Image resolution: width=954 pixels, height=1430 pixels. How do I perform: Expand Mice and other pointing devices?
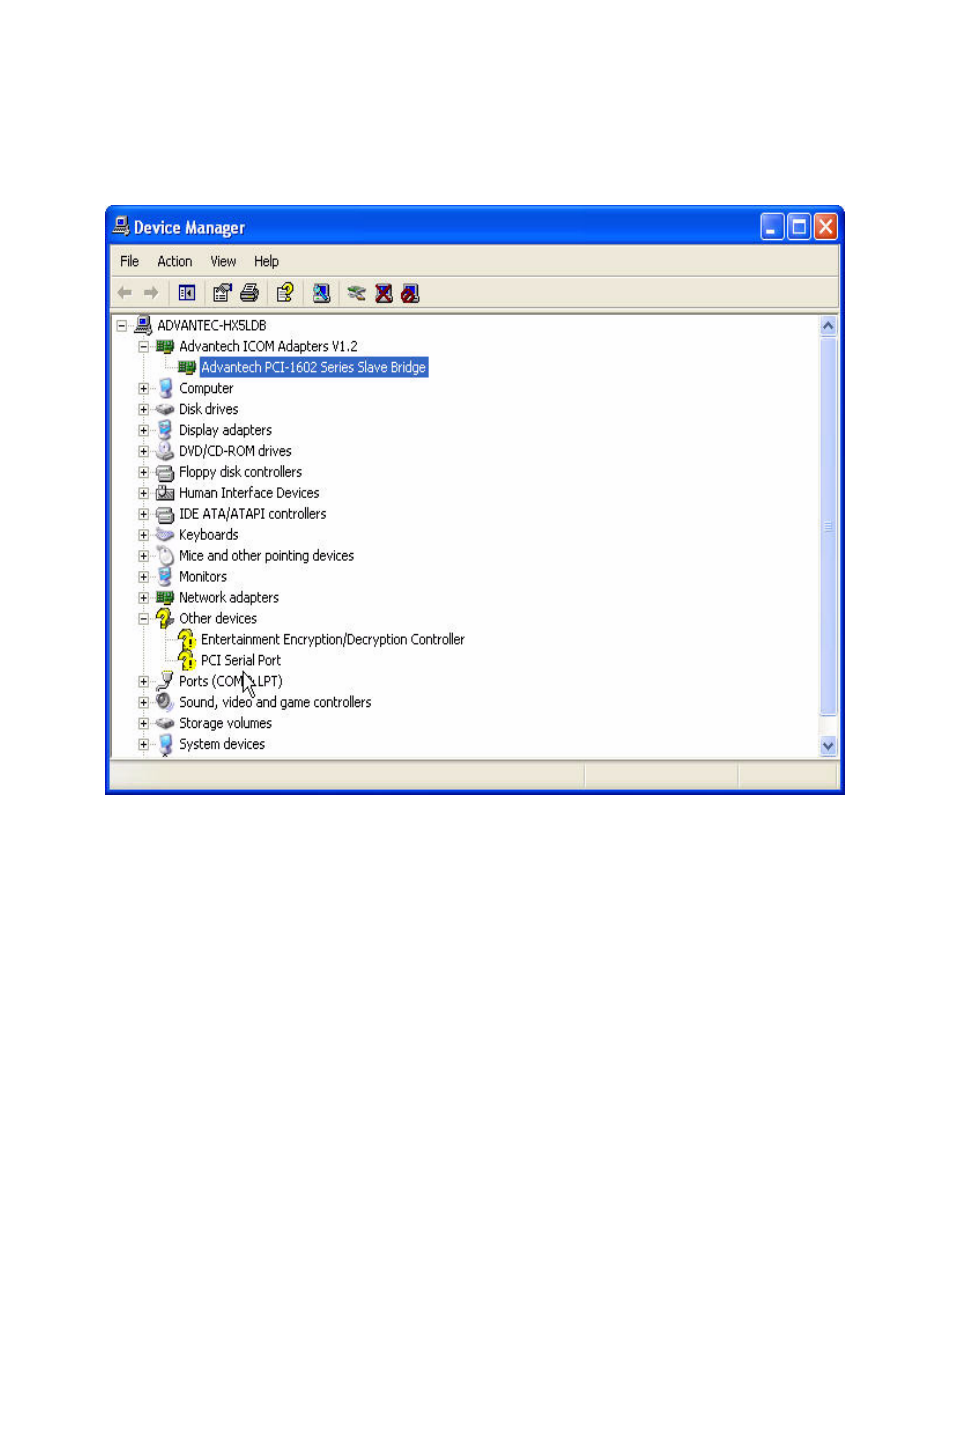point(144,557)
